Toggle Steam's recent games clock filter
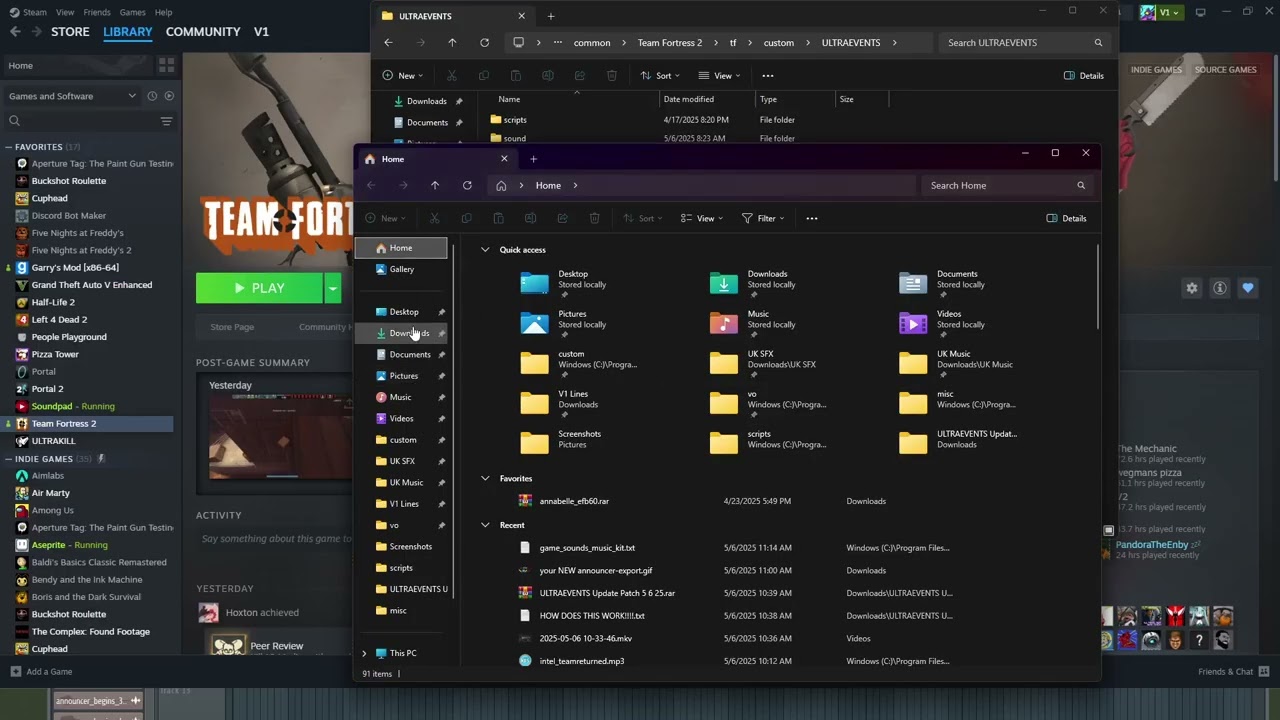 (152, 96)
